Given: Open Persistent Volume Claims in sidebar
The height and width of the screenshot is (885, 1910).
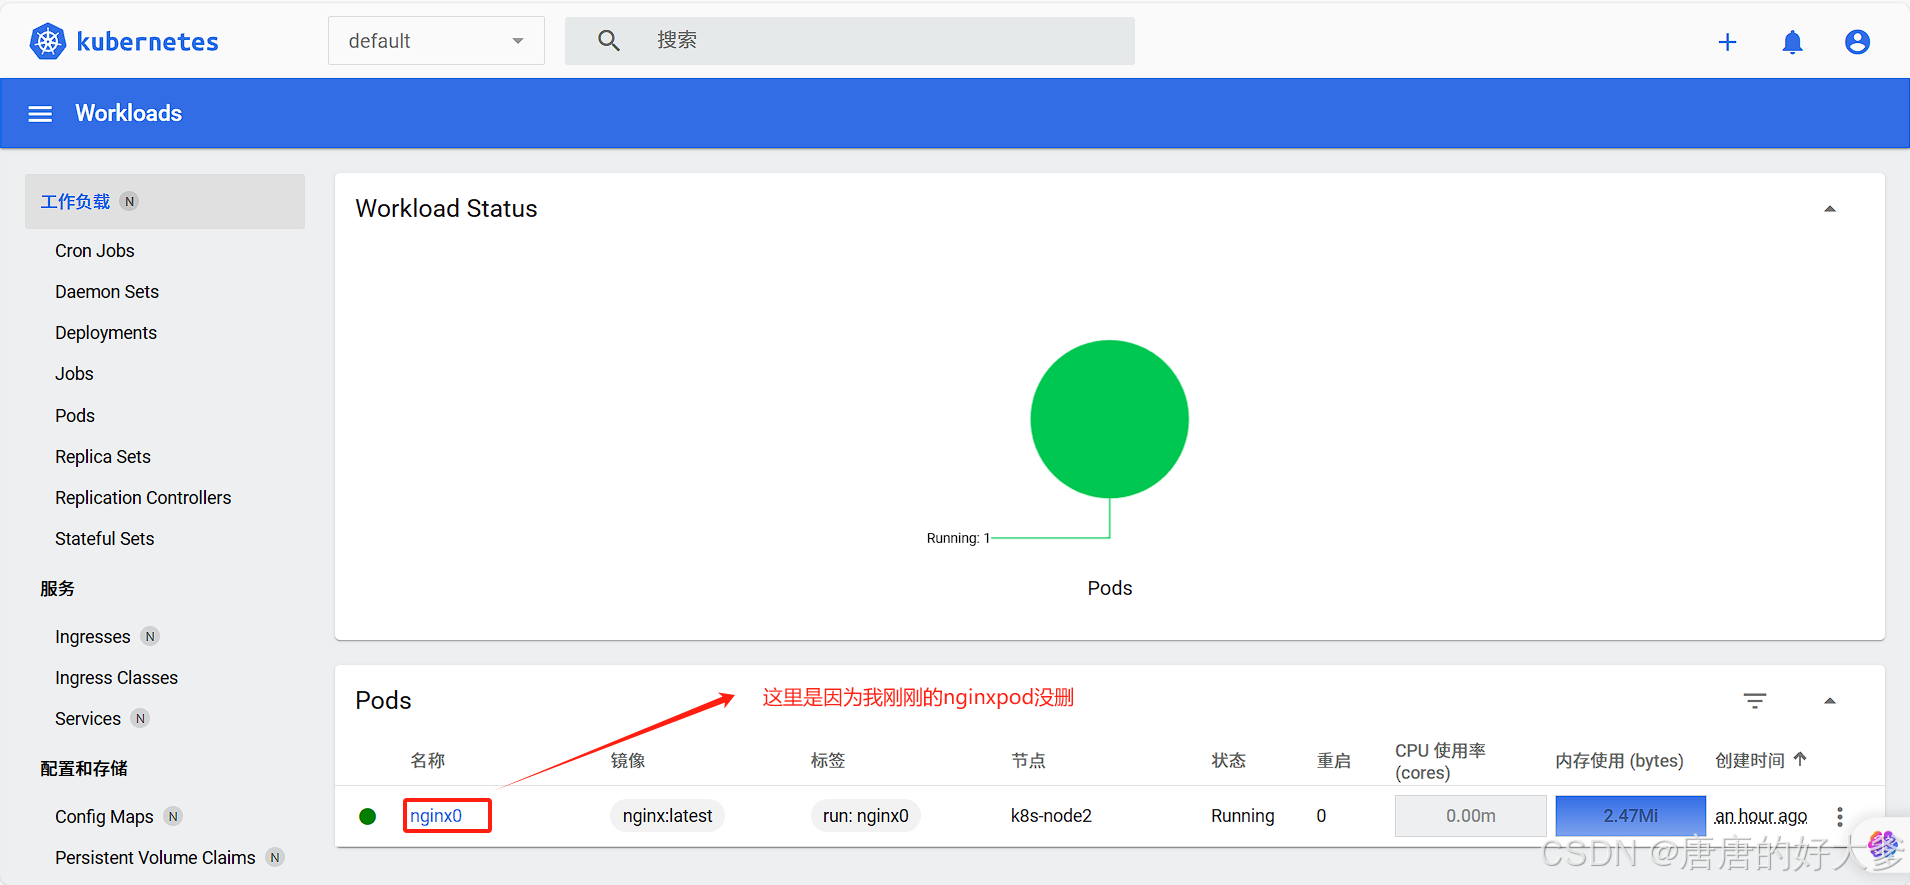Looking at the screenshot, I should click(x=155, y=858).
